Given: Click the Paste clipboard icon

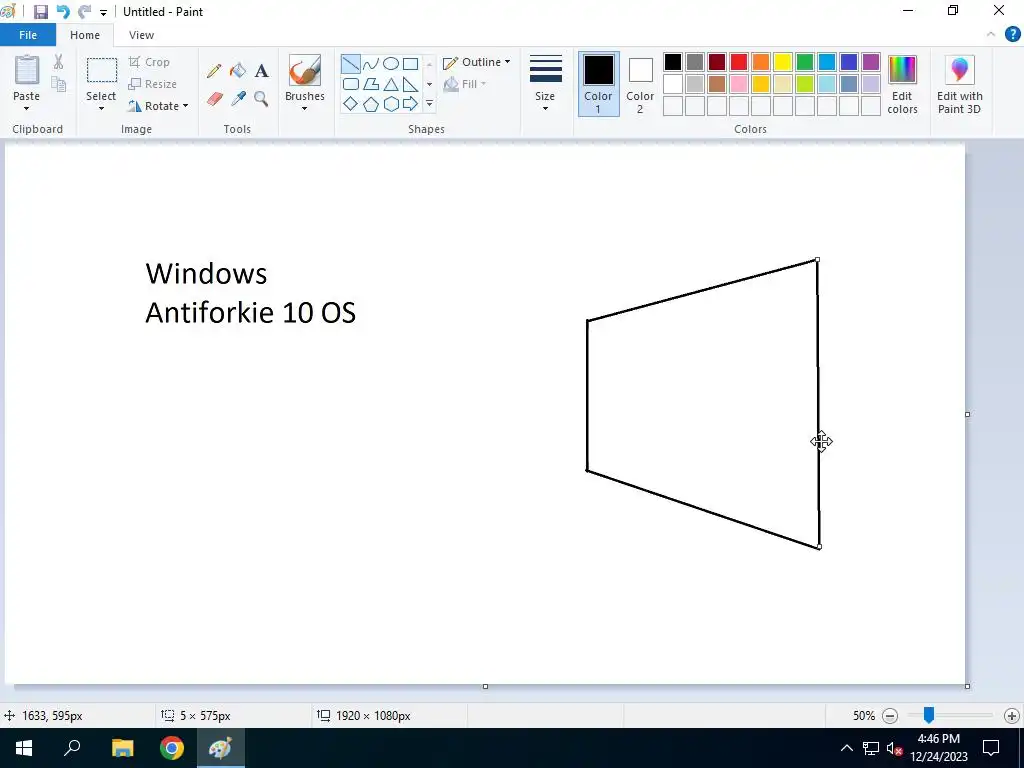Looking at the screenshot, I should (27, 70).
